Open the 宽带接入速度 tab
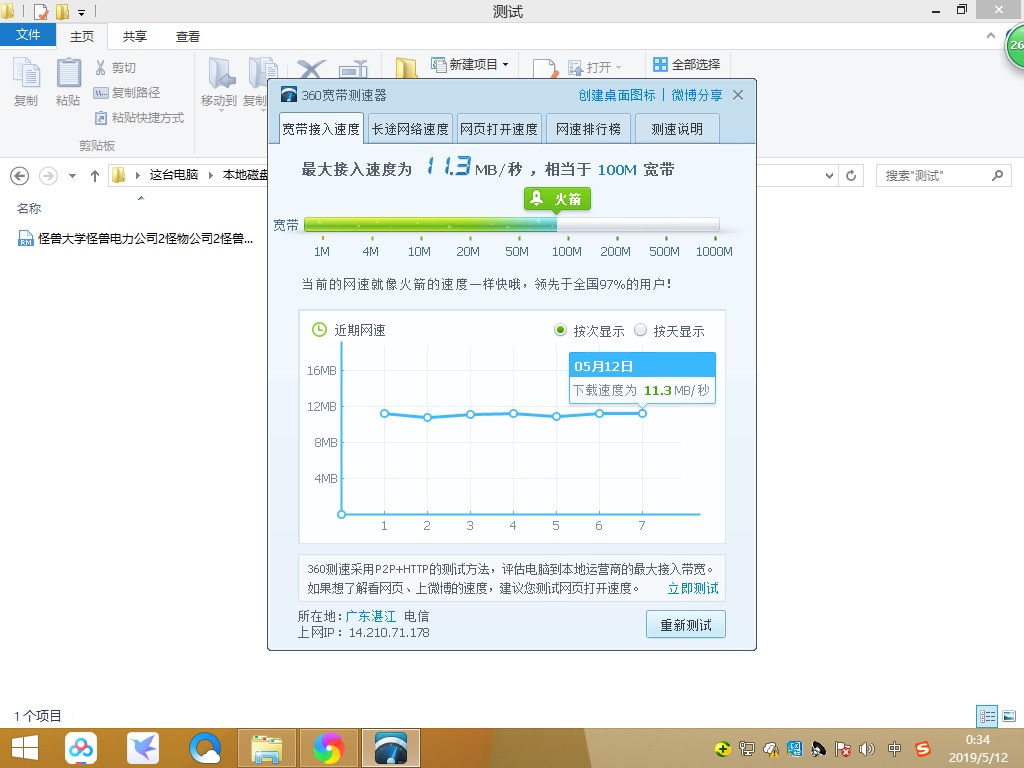 (x=321, y=129)
